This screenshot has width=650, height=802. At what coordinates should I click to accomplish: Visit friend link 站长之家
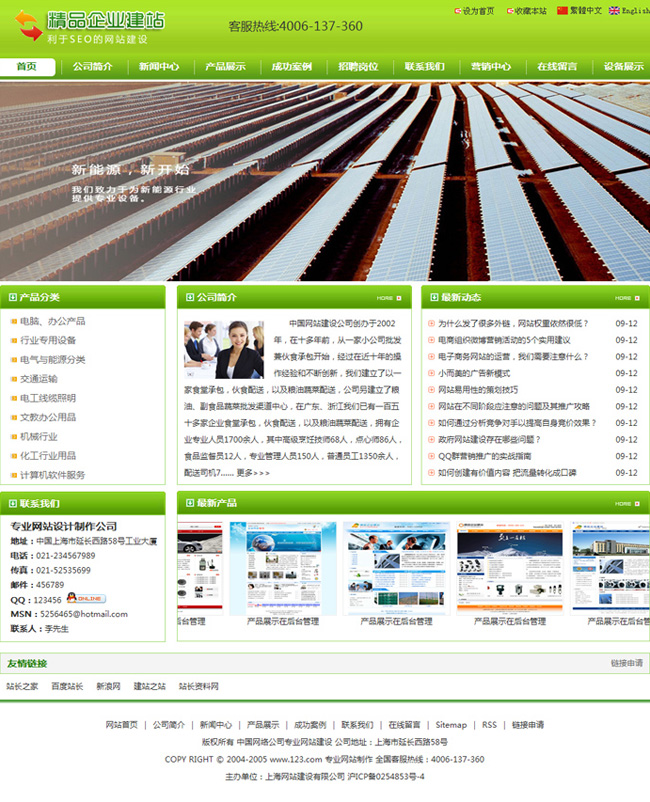pyautogui.click(x=22, y=686)
